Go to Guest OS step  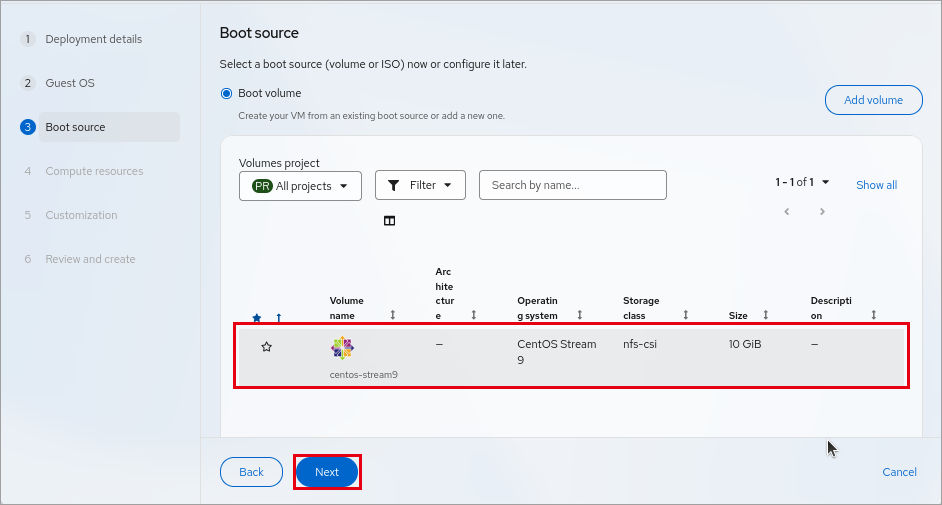click(x=70, y=83)
